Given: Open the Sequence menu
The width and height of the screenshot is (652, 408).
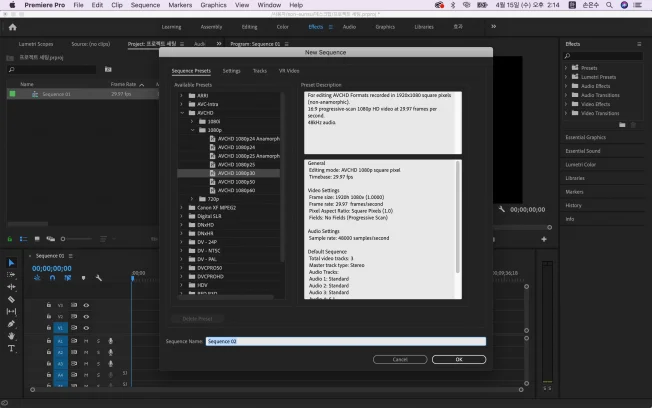Looking at the screenshot, I should [x=145, y=5].
